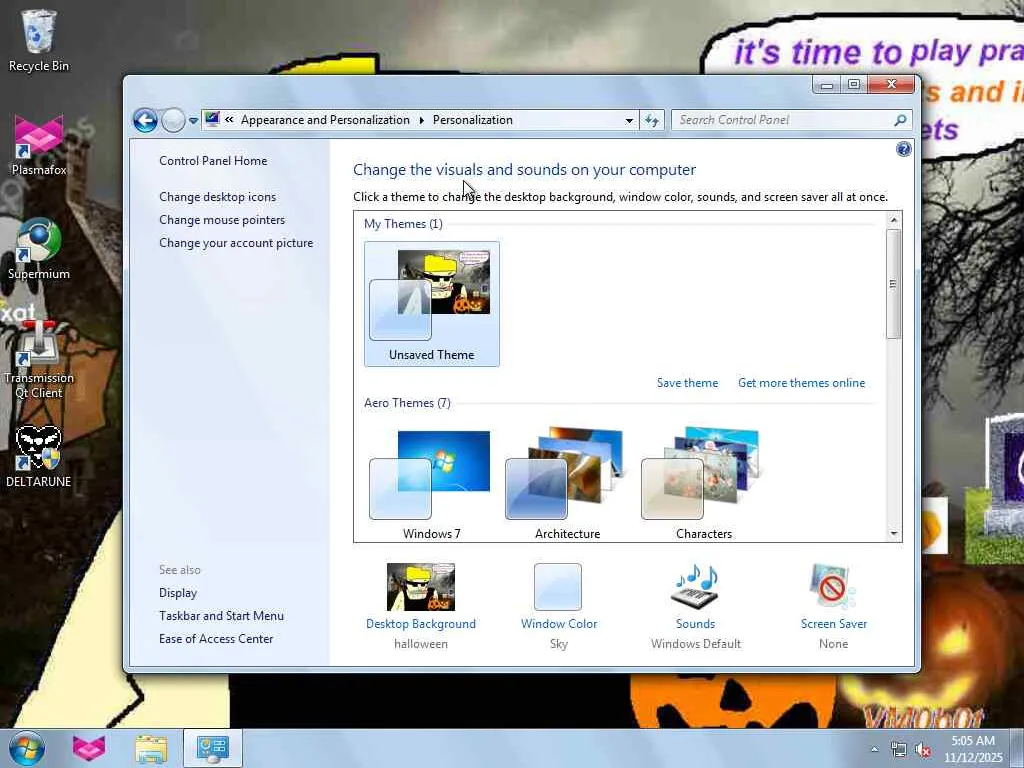Image resolution: width=1024 pixels, height=768 pixels.
Task: Click Save theme link
Action: [x=687, y=383]
